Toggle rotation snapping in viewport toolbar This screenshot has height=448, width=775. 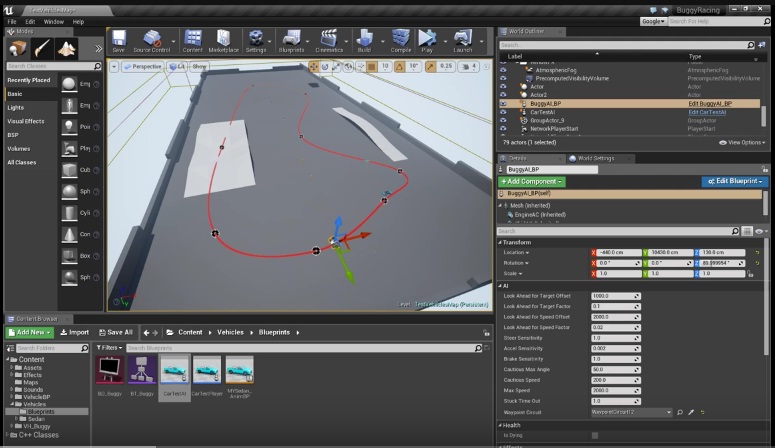pos(399,66)
